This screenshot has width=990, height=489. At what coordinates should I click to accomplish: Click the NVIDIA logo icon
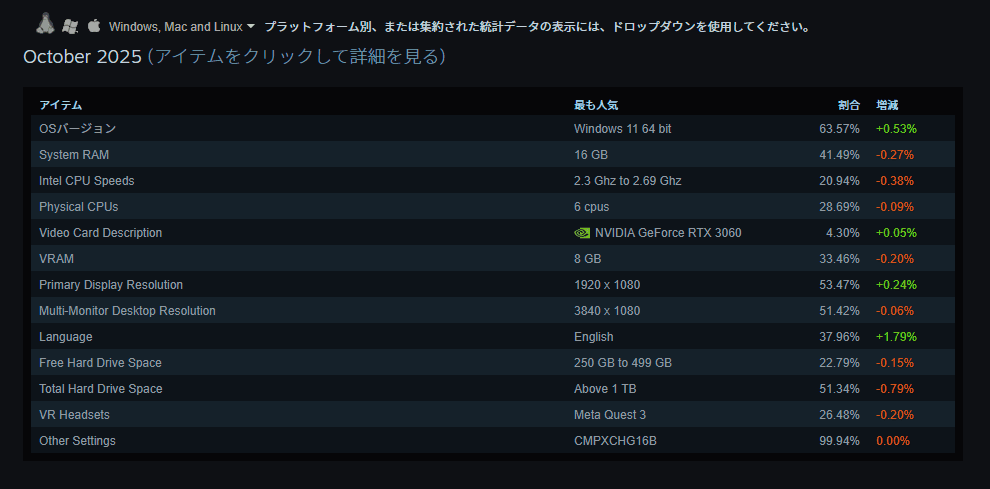(x=582, y=233)
